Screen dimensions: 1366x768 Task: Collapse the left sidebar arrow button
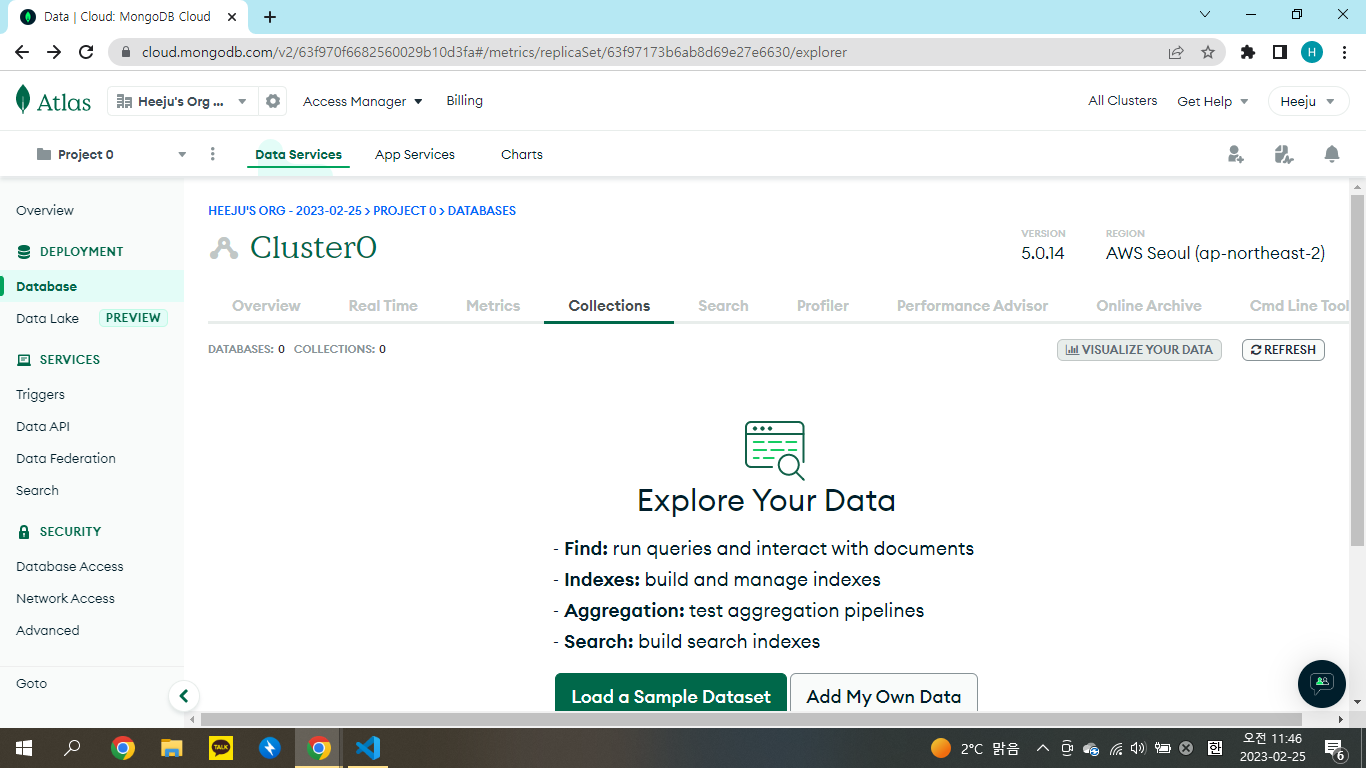183,695
